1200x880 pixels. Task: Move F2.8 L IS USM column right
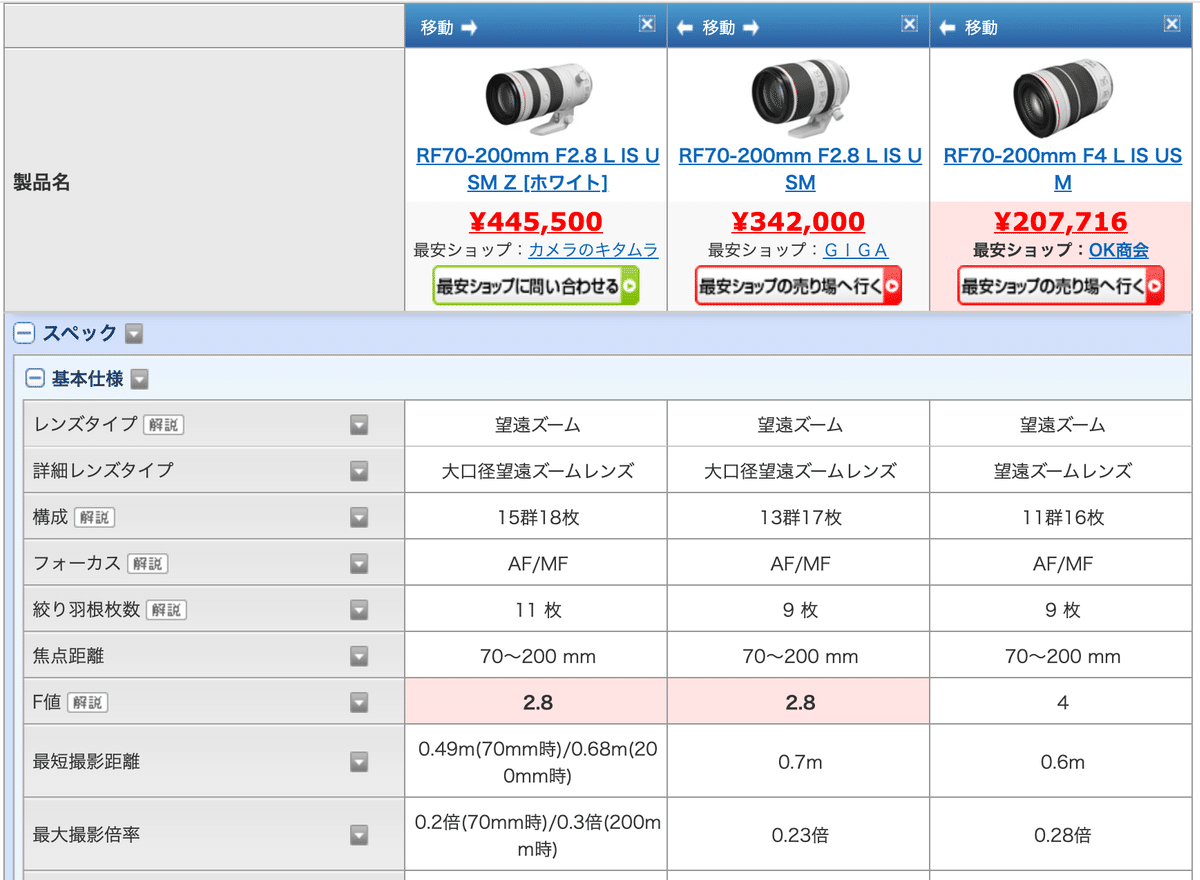750,28
